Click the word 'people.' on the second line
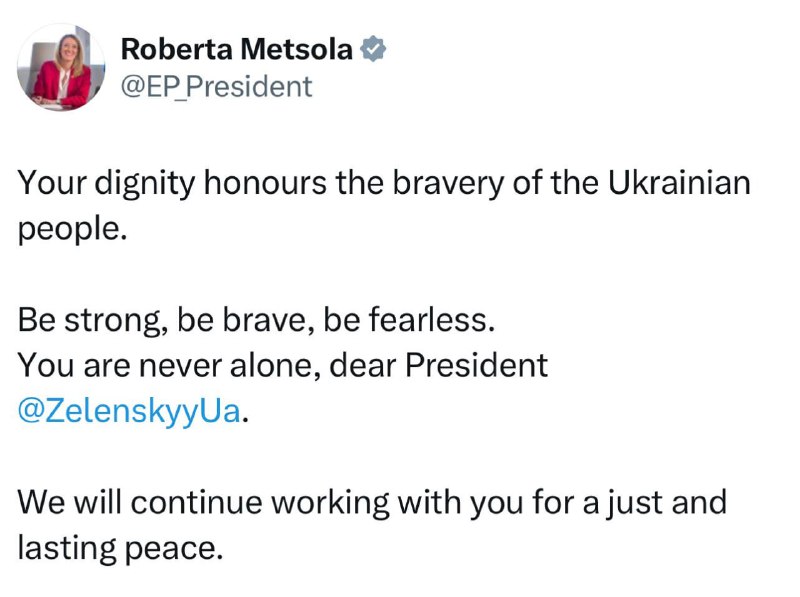This screenshot has height=597, width=800. point(72,230)
